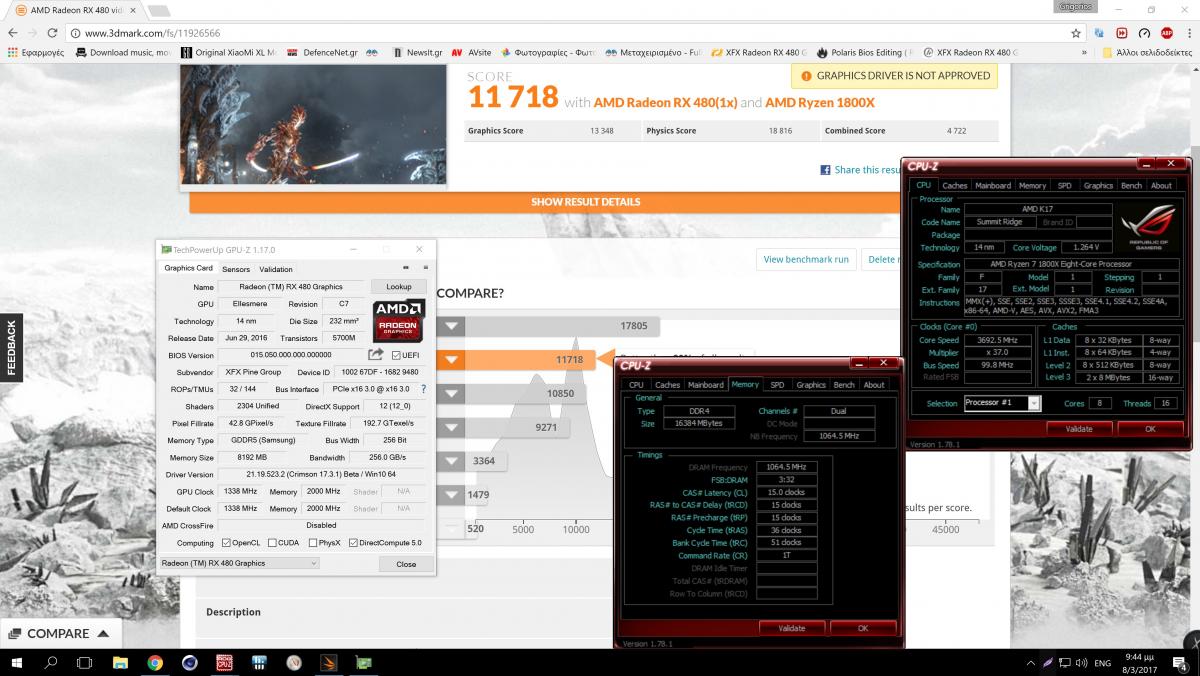
Task: Switch to GPU-Z Validation tab
Action: click(x=276, y=269)
